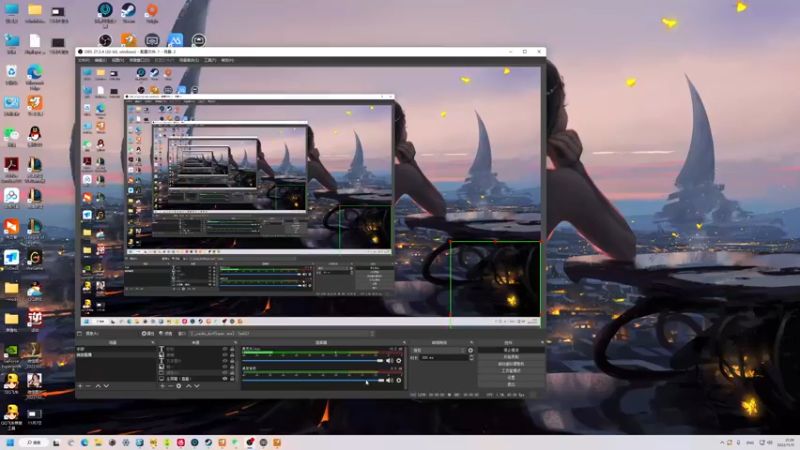This screenshot has height=450, width=800.
Task: Add a new source with plus icon
Action: click(162, 386)
